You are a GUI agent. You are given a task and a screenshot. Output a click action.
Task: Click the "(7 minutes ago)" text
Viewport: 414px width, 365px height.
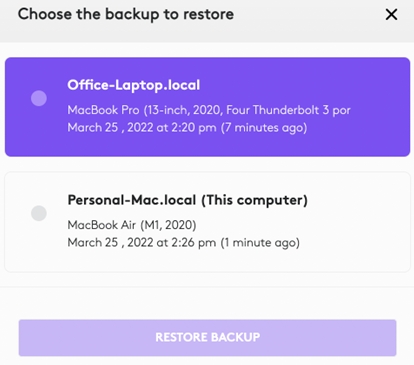coord(264,128)
